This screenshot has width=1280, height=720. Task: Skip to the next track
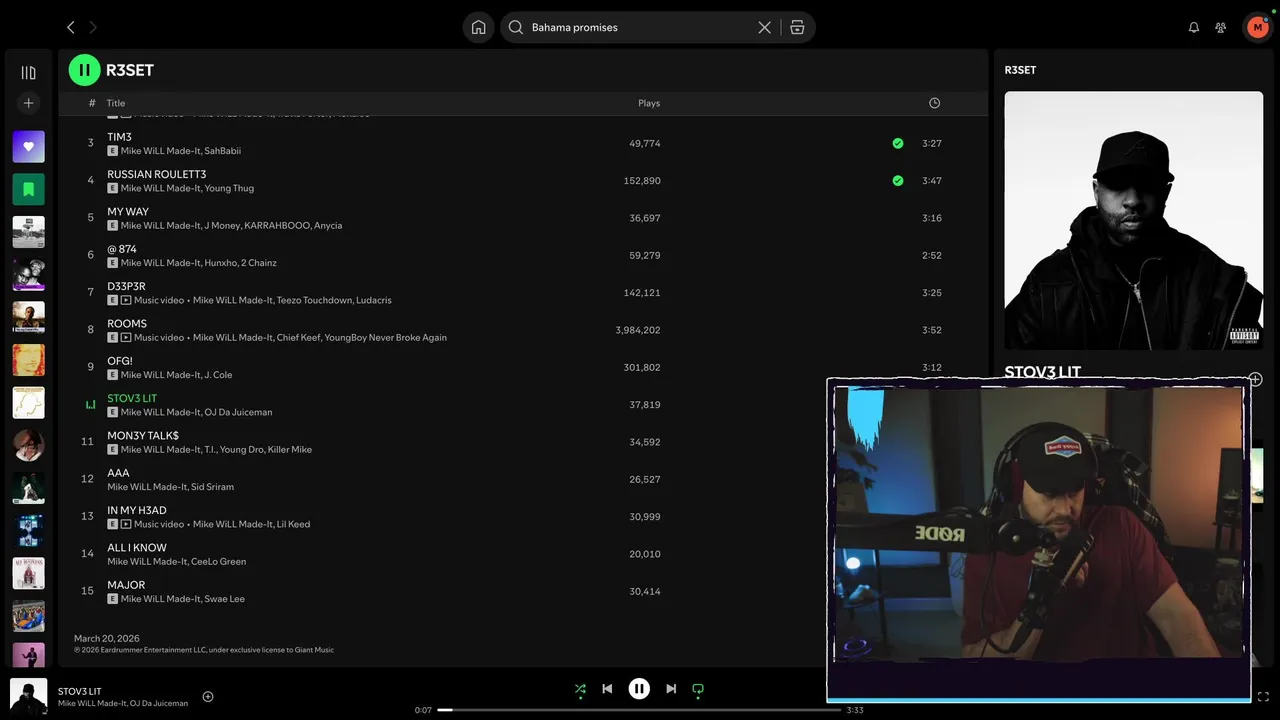point(671,689)
